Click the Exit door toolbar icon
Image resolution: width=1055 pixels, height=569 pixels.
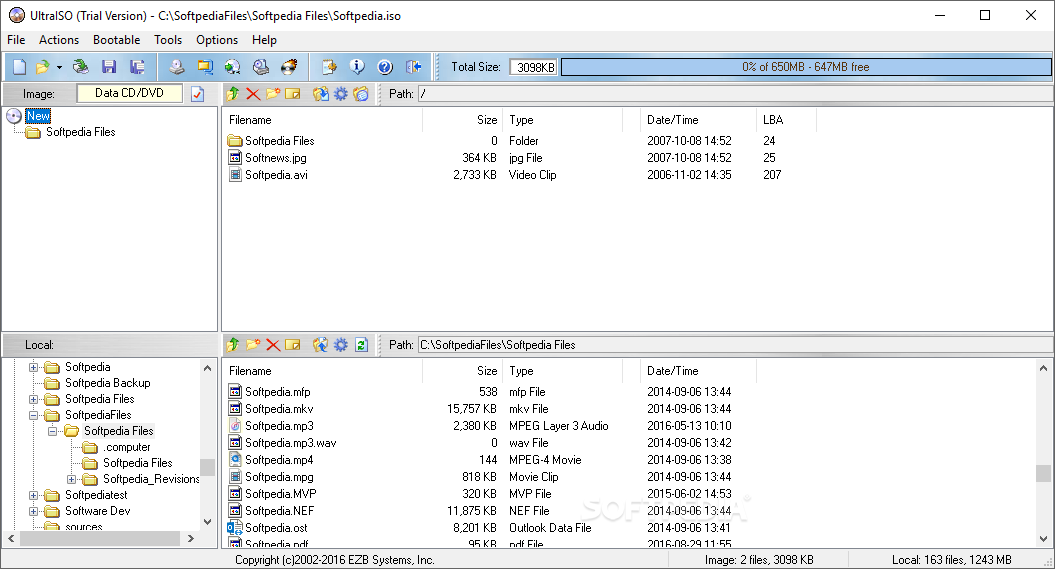coord(414,67)
